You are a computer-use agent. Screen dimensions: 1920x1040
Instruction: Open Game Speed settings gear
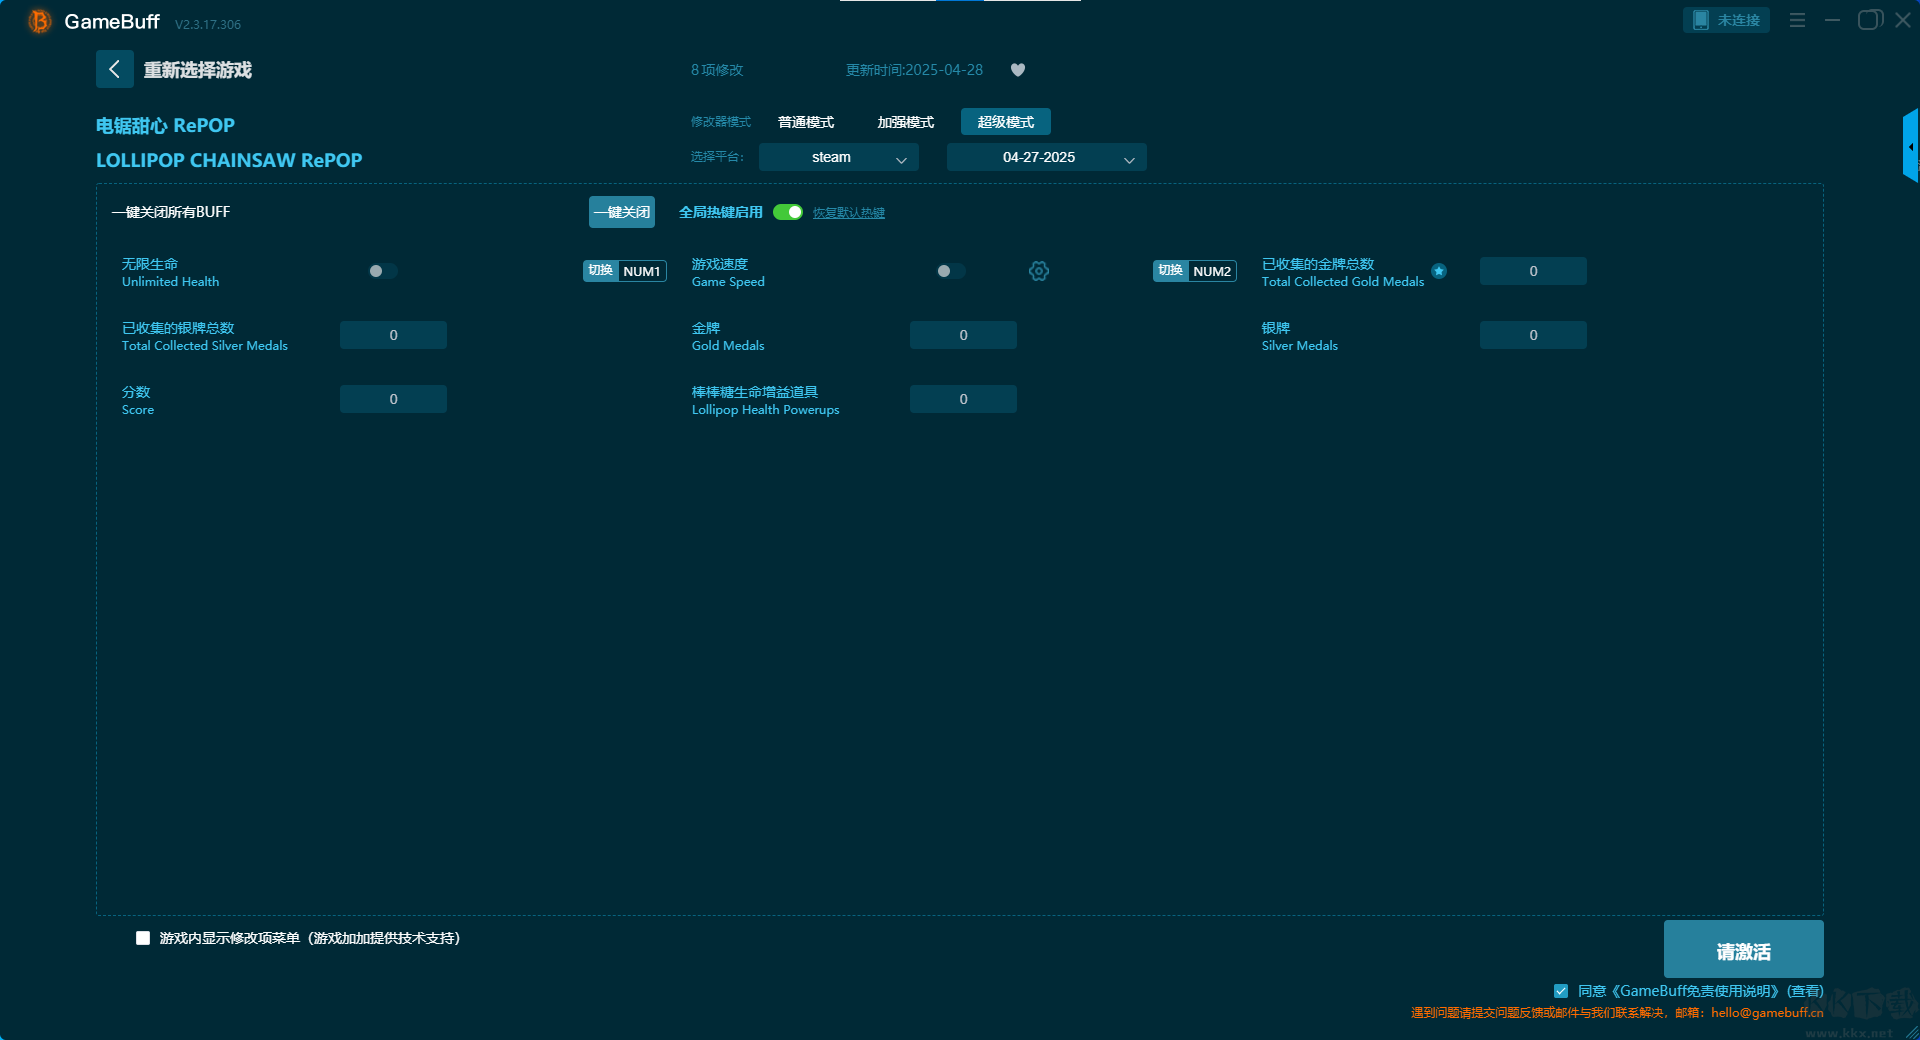(x=1039, y=271)
